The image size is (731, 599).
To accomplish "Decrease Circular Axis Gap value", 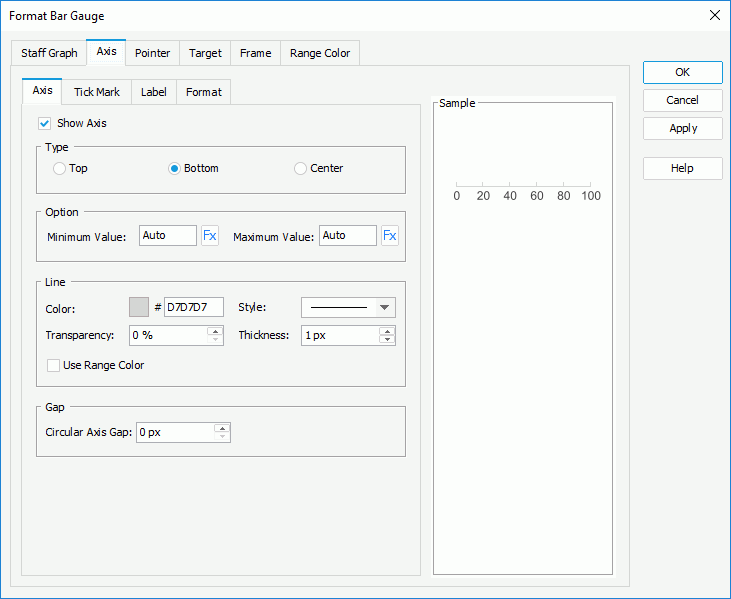I will pos(222,437).
